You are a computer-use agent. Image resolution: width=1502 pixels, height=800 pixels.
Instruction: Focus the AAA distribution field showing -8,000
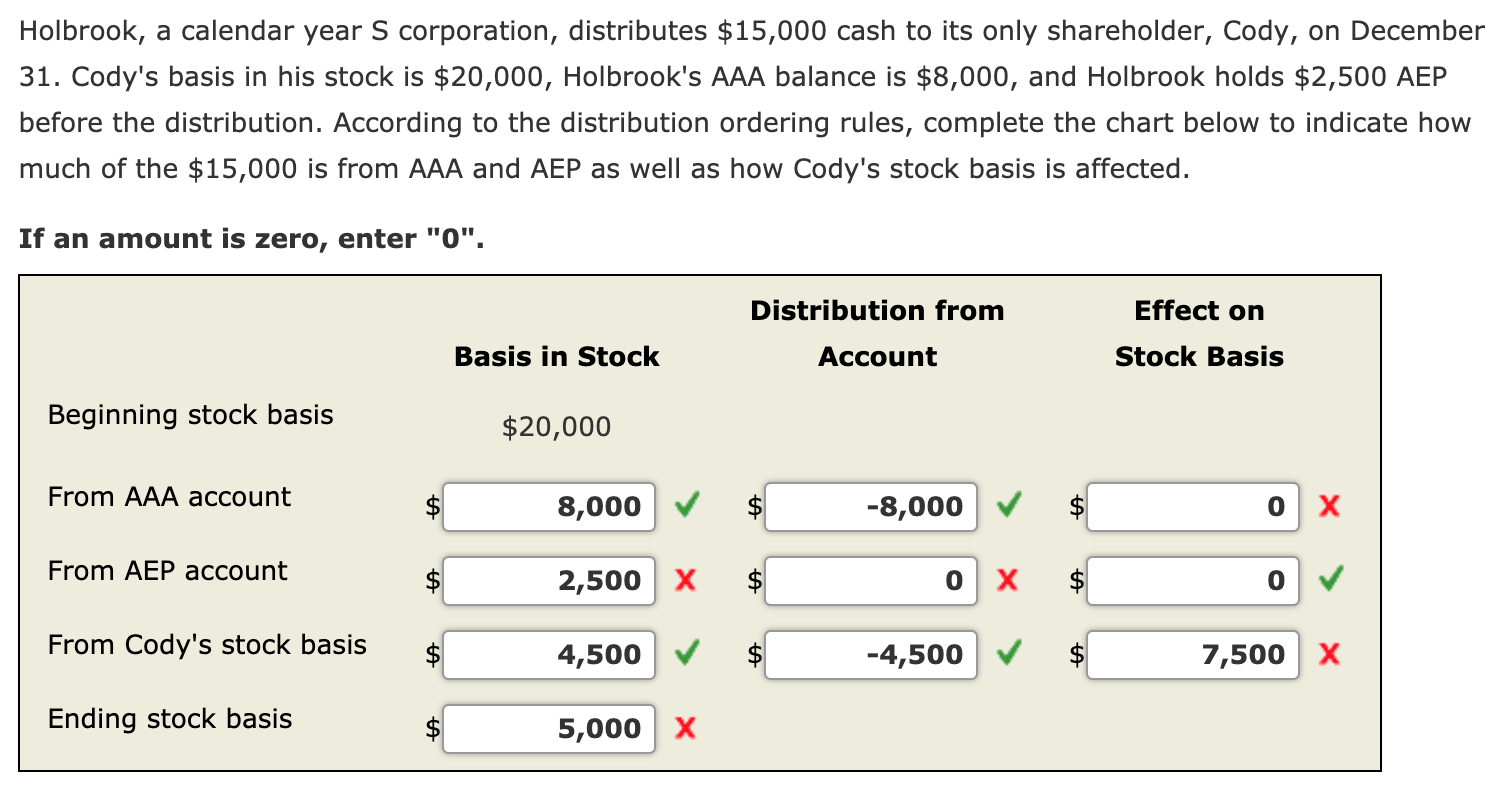(x=871, y=506)
